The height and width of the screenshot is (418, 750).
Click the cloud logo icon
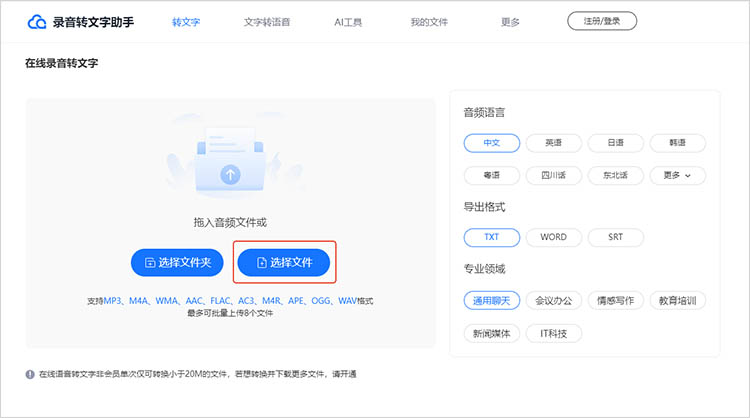coord(36,22)
